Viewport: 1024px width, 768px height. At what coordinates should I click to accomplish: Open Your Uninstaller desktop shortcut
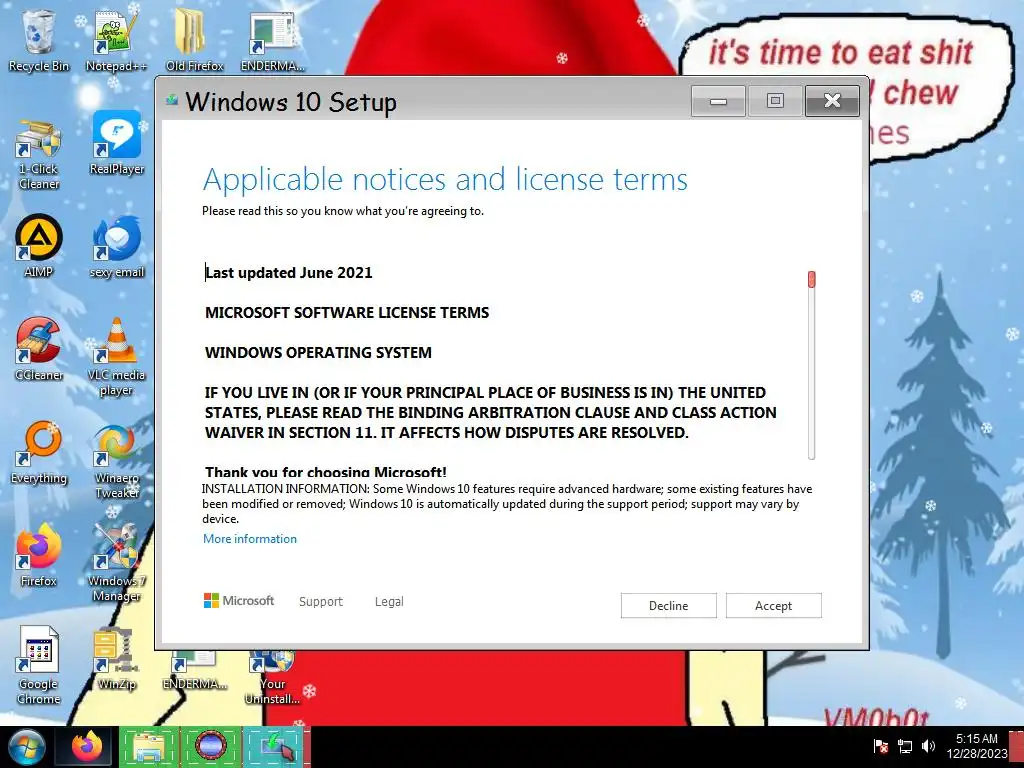click(x=272, y=677)
